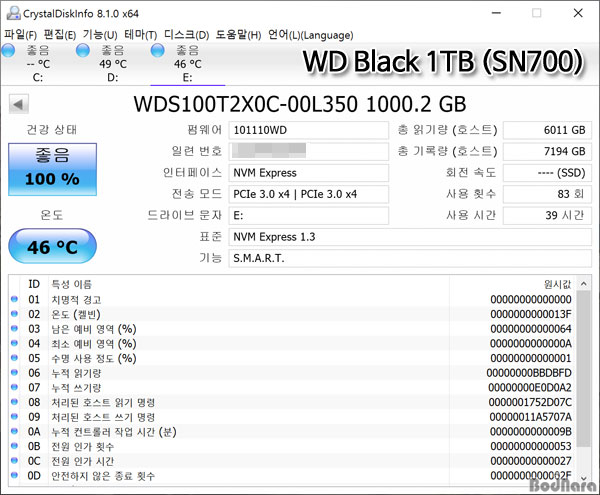Select raw value 00000000E0D0A2

530,388
